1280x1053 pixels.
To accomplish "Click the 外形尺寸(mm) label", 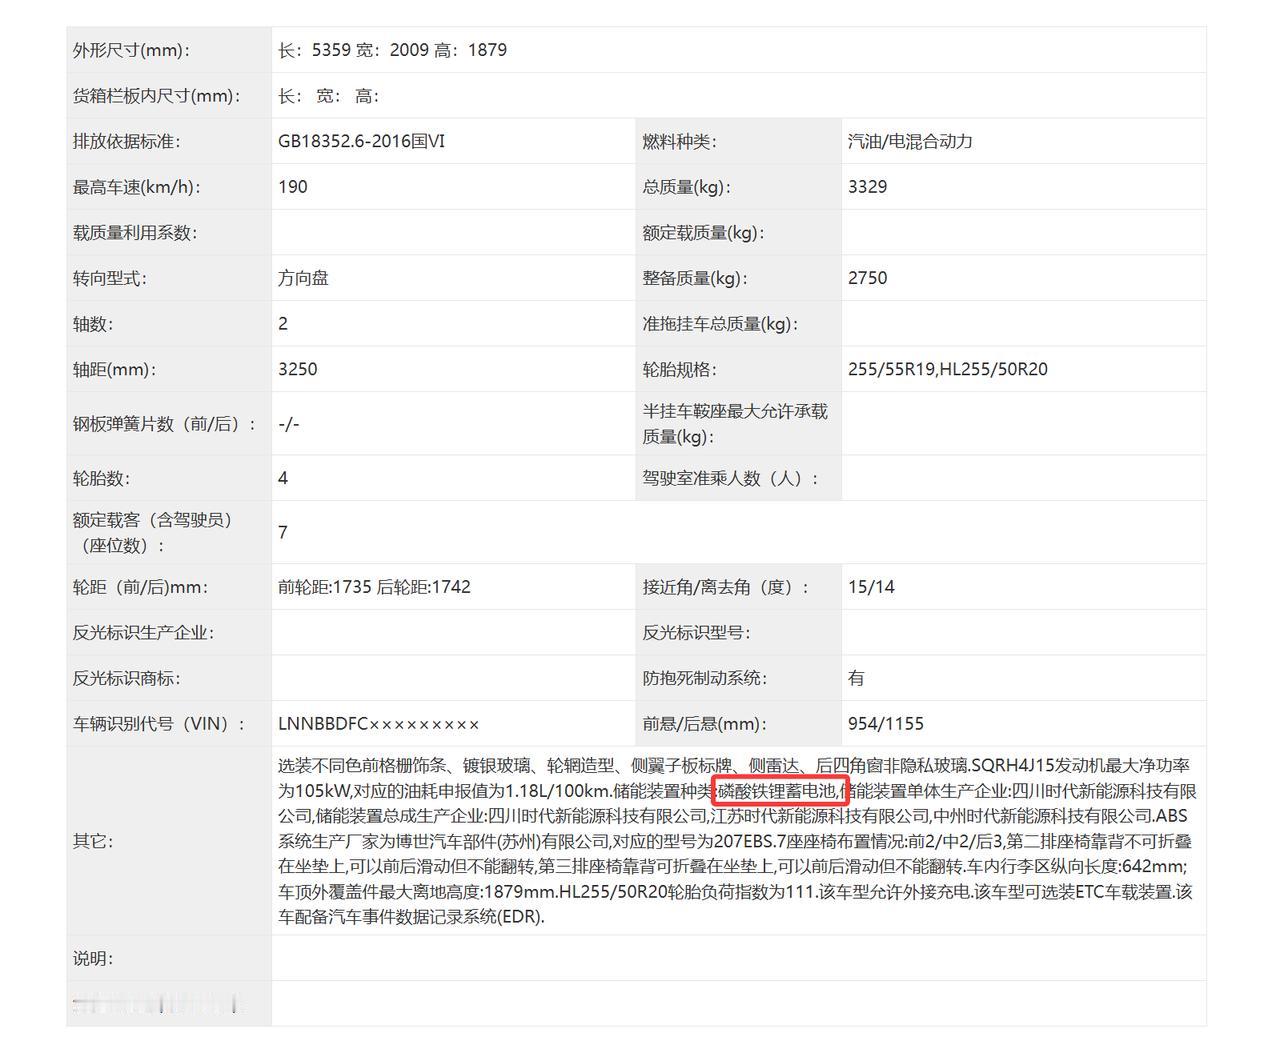I will 131,50.
